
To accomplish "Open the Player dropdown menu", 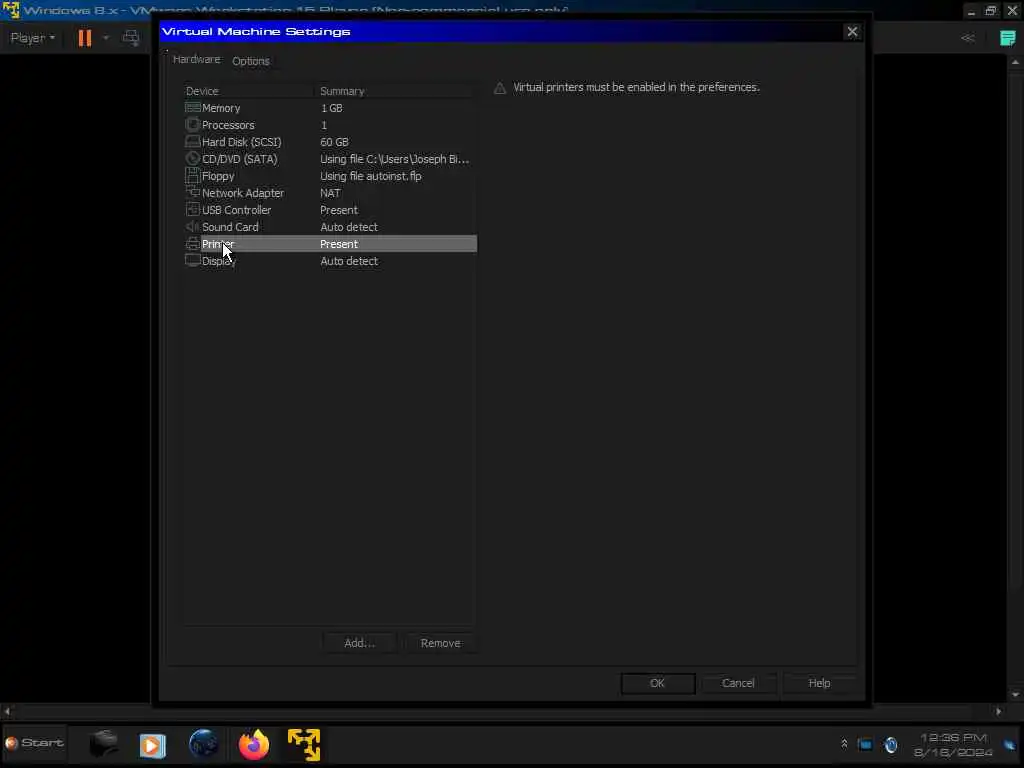I will pos(32,38).
